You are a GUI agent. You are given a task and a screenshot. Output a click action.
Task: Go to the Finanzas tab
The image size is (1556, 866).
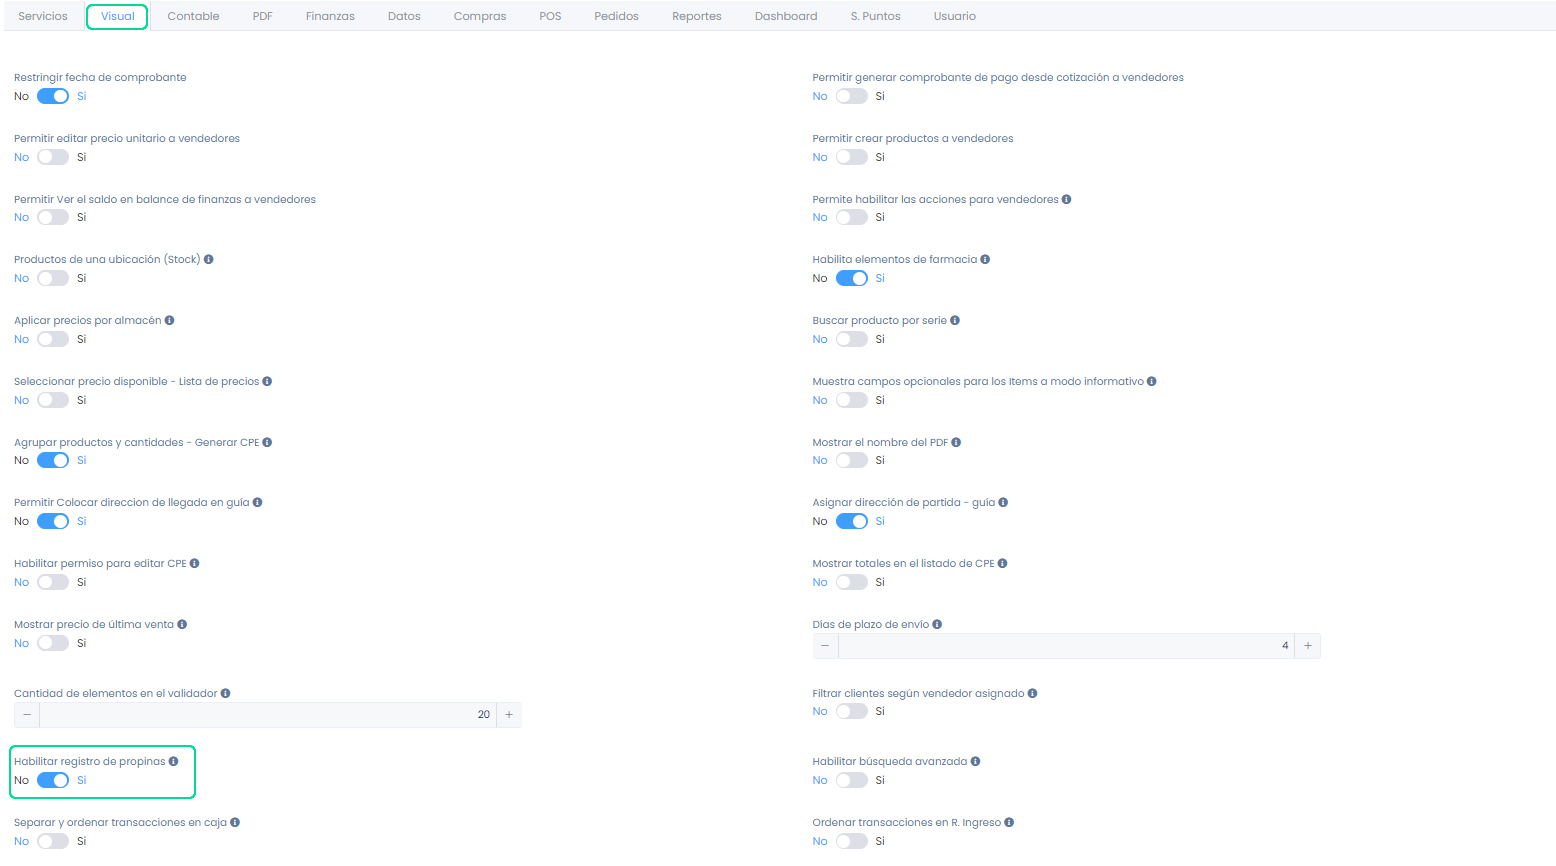click(x=330, y=16)
